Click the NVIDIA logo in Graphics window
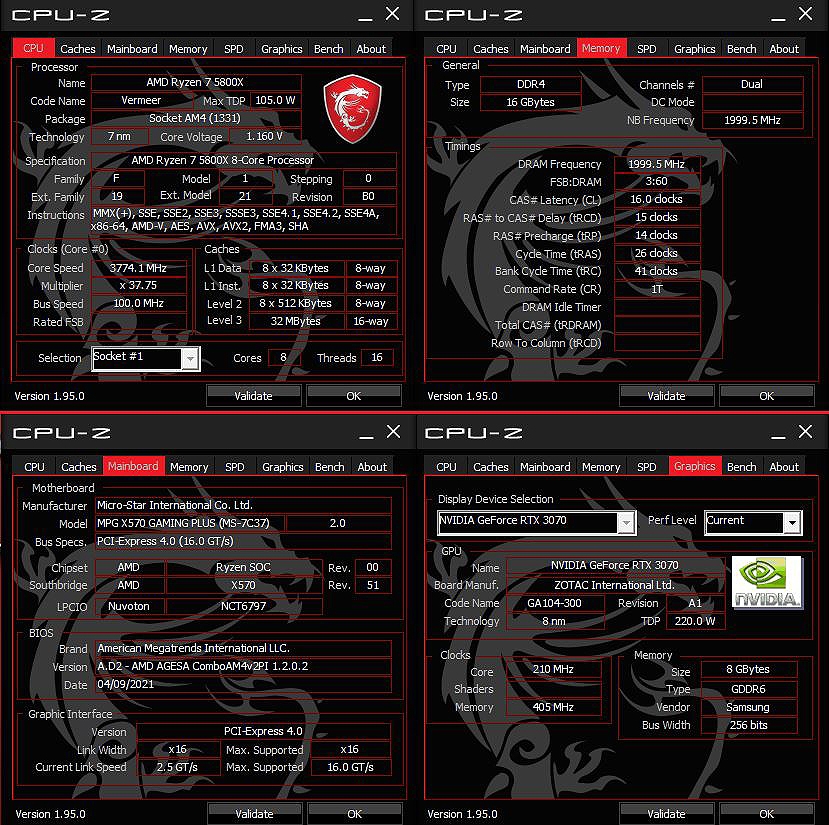 pyautogui.click(x=767, y=582)
